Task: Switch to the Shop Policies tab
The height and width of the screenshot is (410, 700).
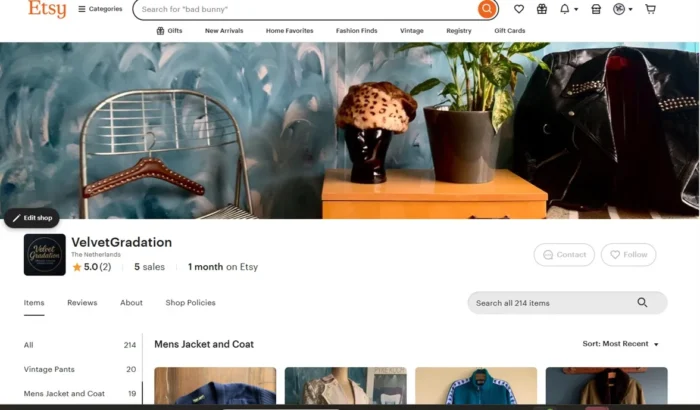Action: pos(190,303)
